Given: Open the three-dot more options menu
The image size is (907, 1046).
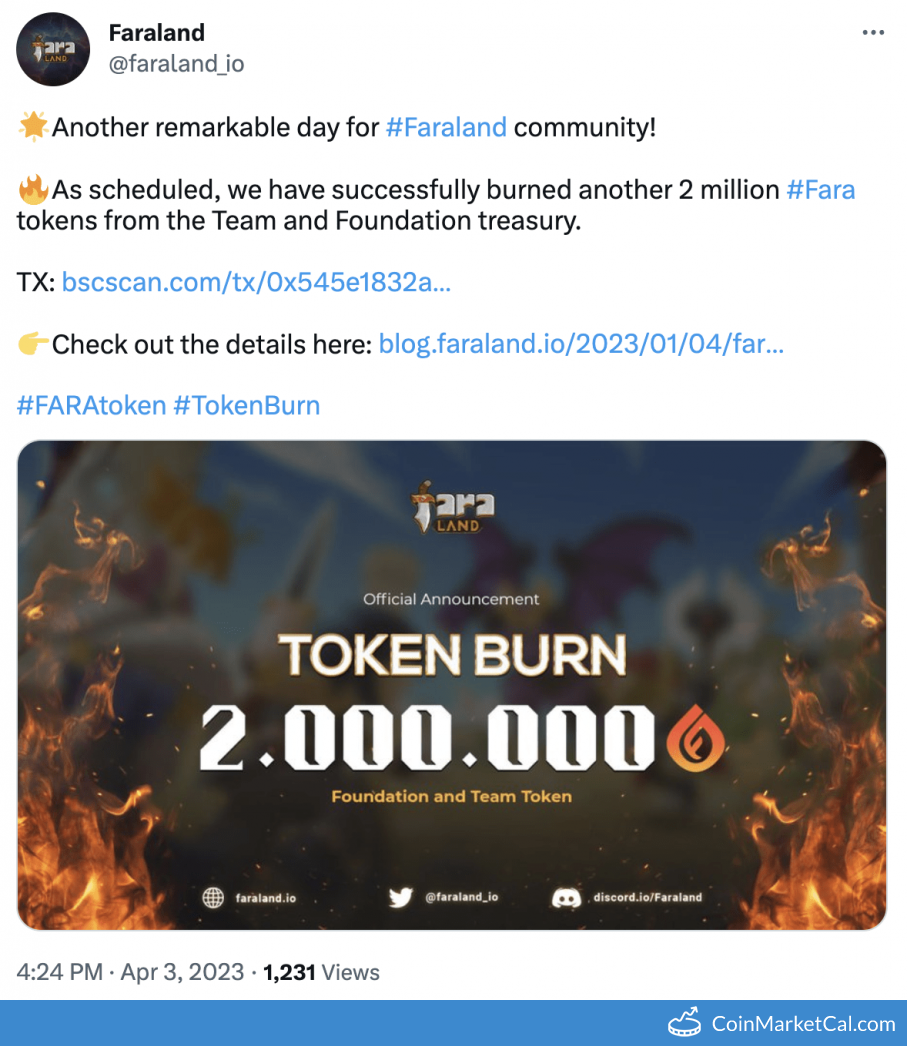Looking at the screenshot, I should [x=873, y=32].
